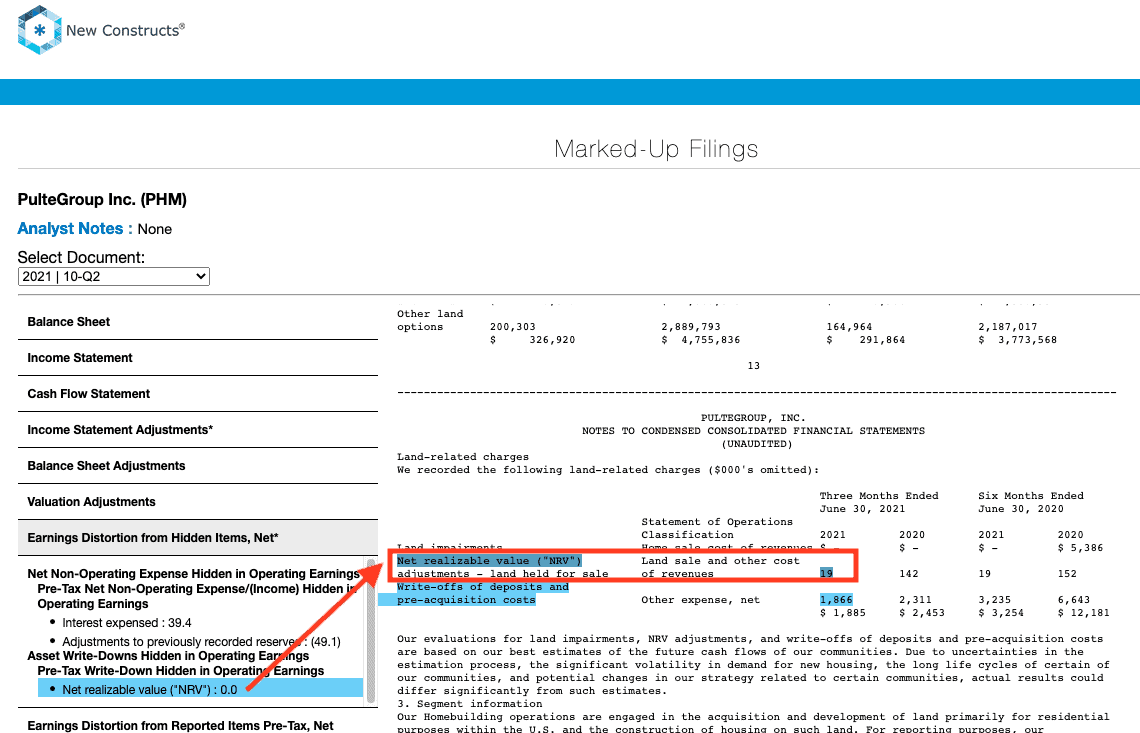This screenshot has width=1140, height=733.
Task: Click highlighted Net realizable value ("NRV") text
Action: point(489,560)
